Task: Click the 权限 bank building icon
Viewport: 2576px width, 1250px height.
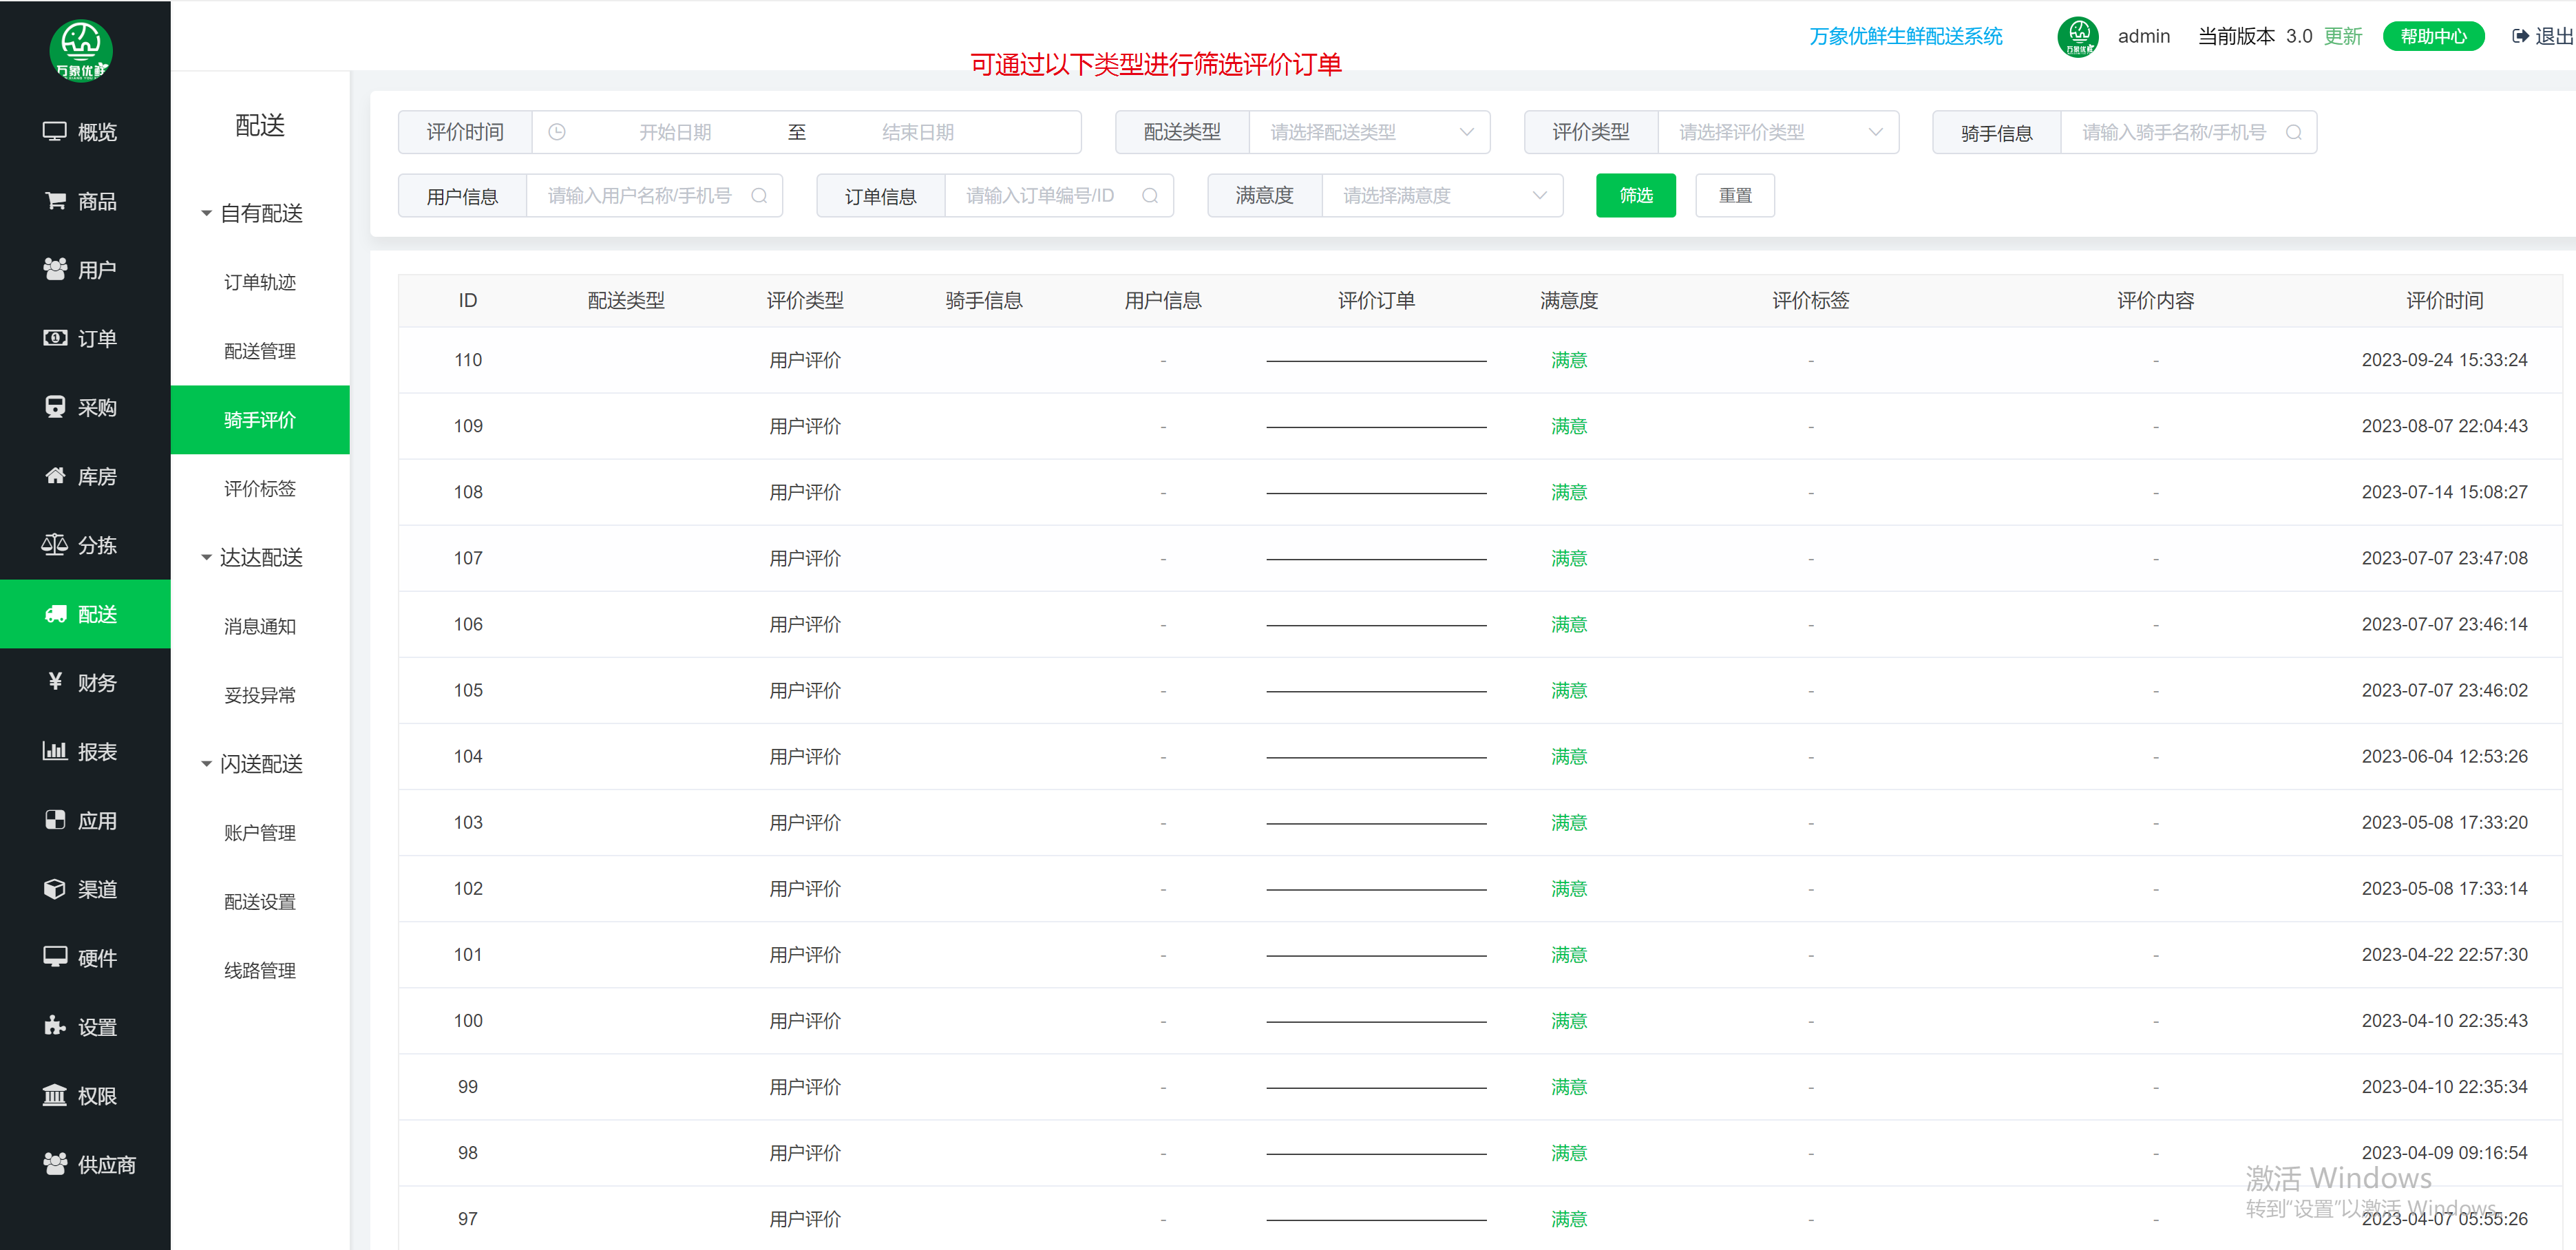Action: pos(54,1095)
